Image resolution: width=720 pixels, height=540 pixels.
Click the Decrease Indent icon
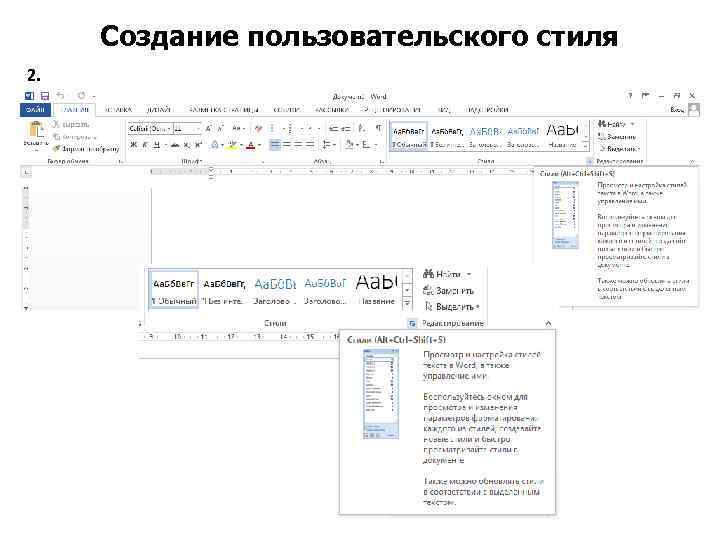pyautogui.click(x=334, y=129)
